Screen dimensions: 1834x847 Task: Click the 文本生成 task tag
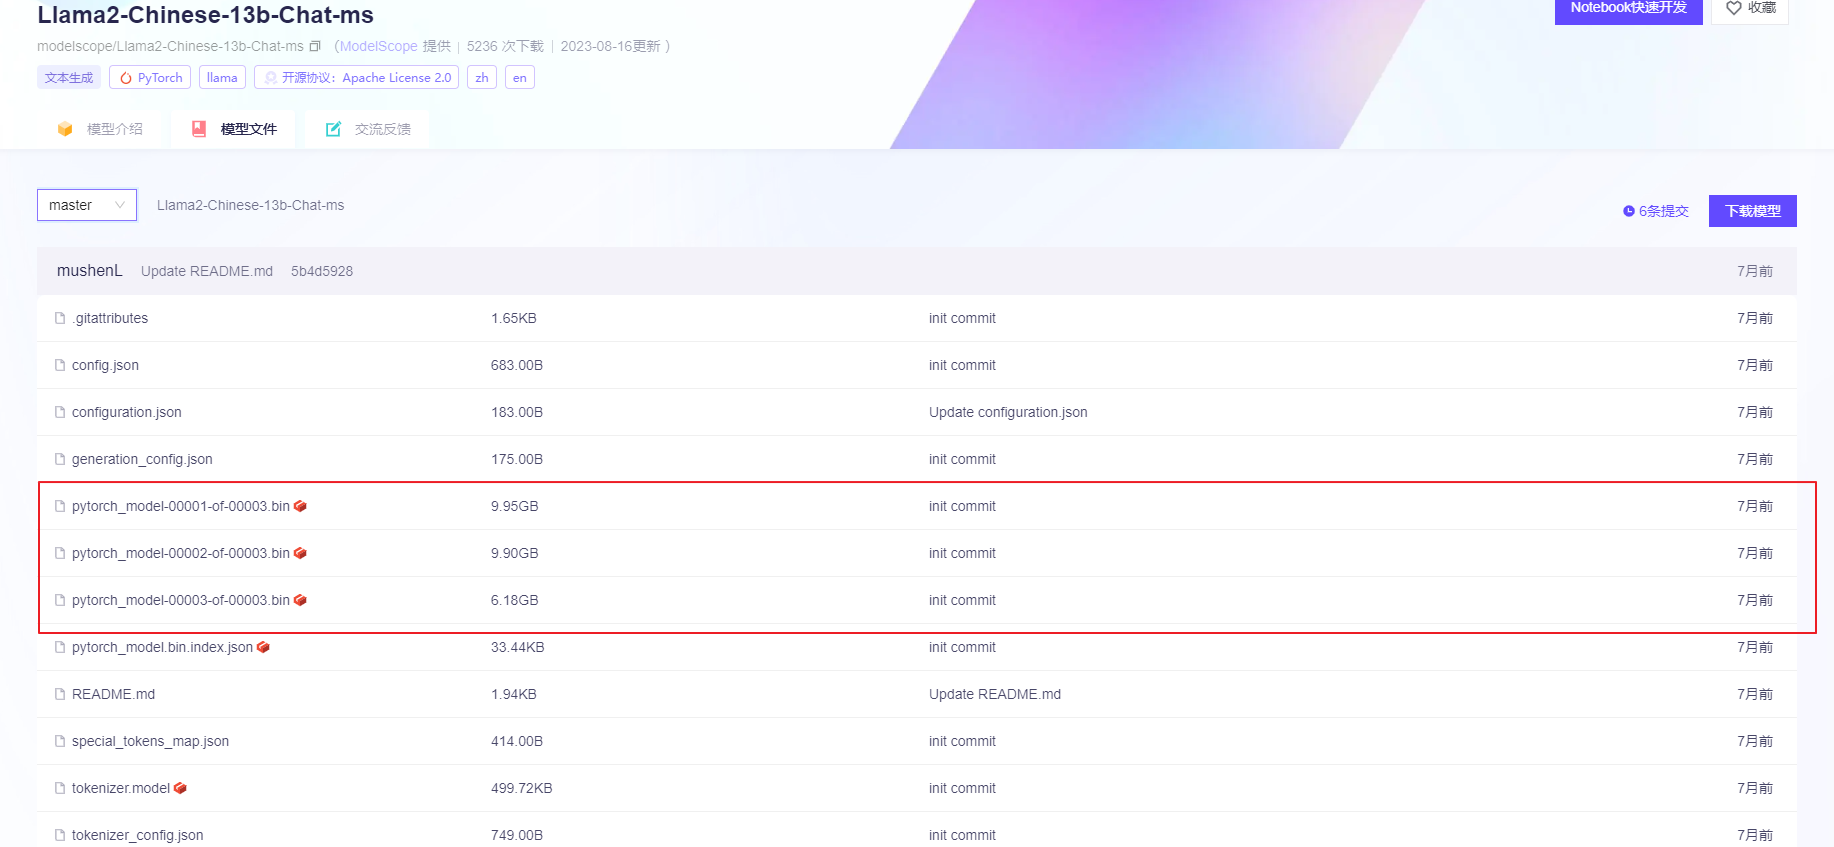tap(69, 77)
